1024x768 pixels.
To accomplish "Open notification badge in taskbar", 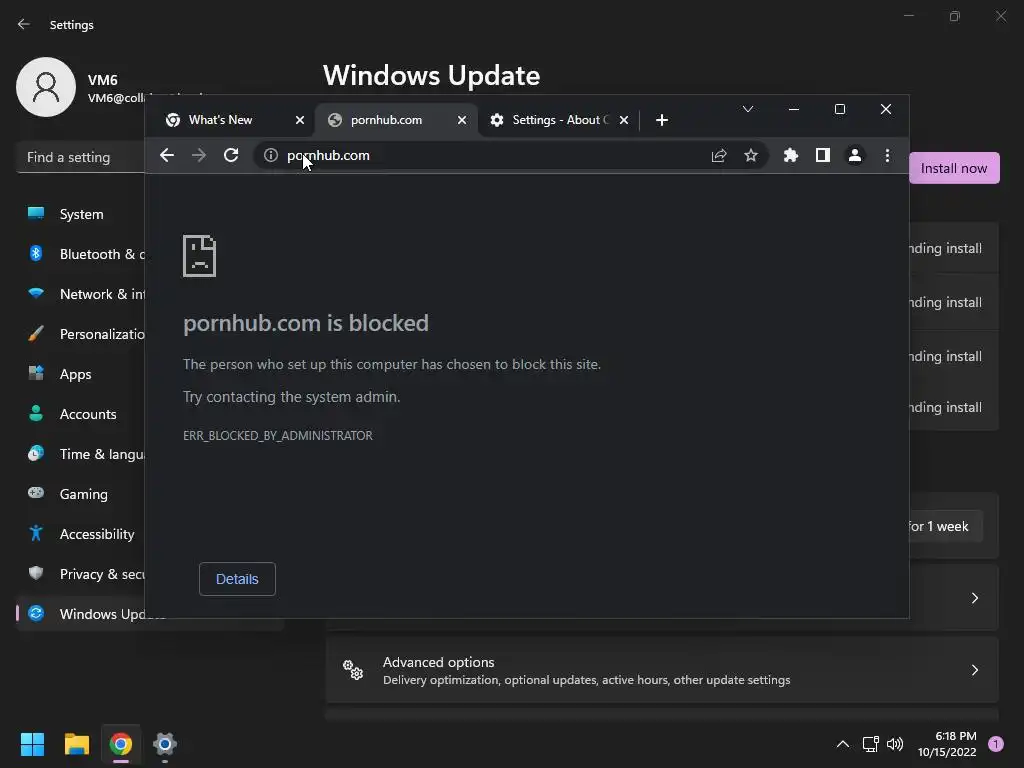I will [x=996, y=744].
